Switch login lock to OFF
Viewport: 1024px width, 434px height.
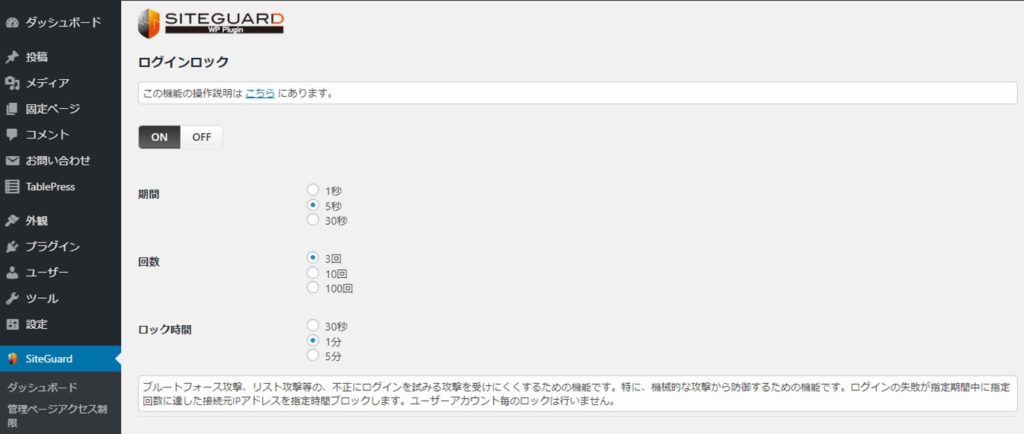point(201,137)
